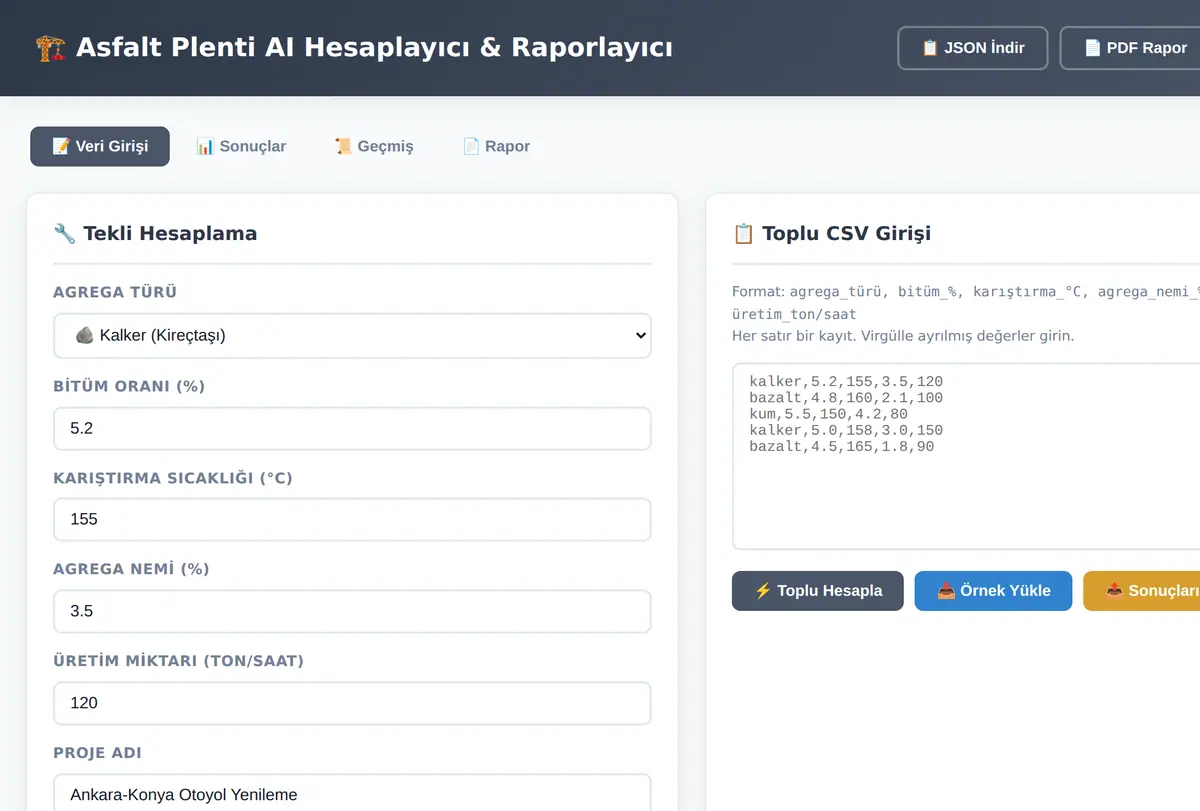Open the Sonuçlar tab

tap(241, 146)
